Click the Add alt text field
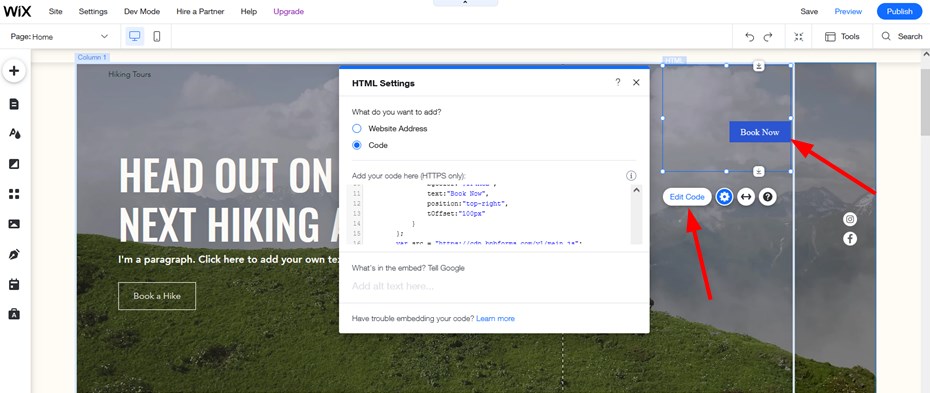Viewport: 930px width, 393px height. pyautogui.click(x=493, y=286)
